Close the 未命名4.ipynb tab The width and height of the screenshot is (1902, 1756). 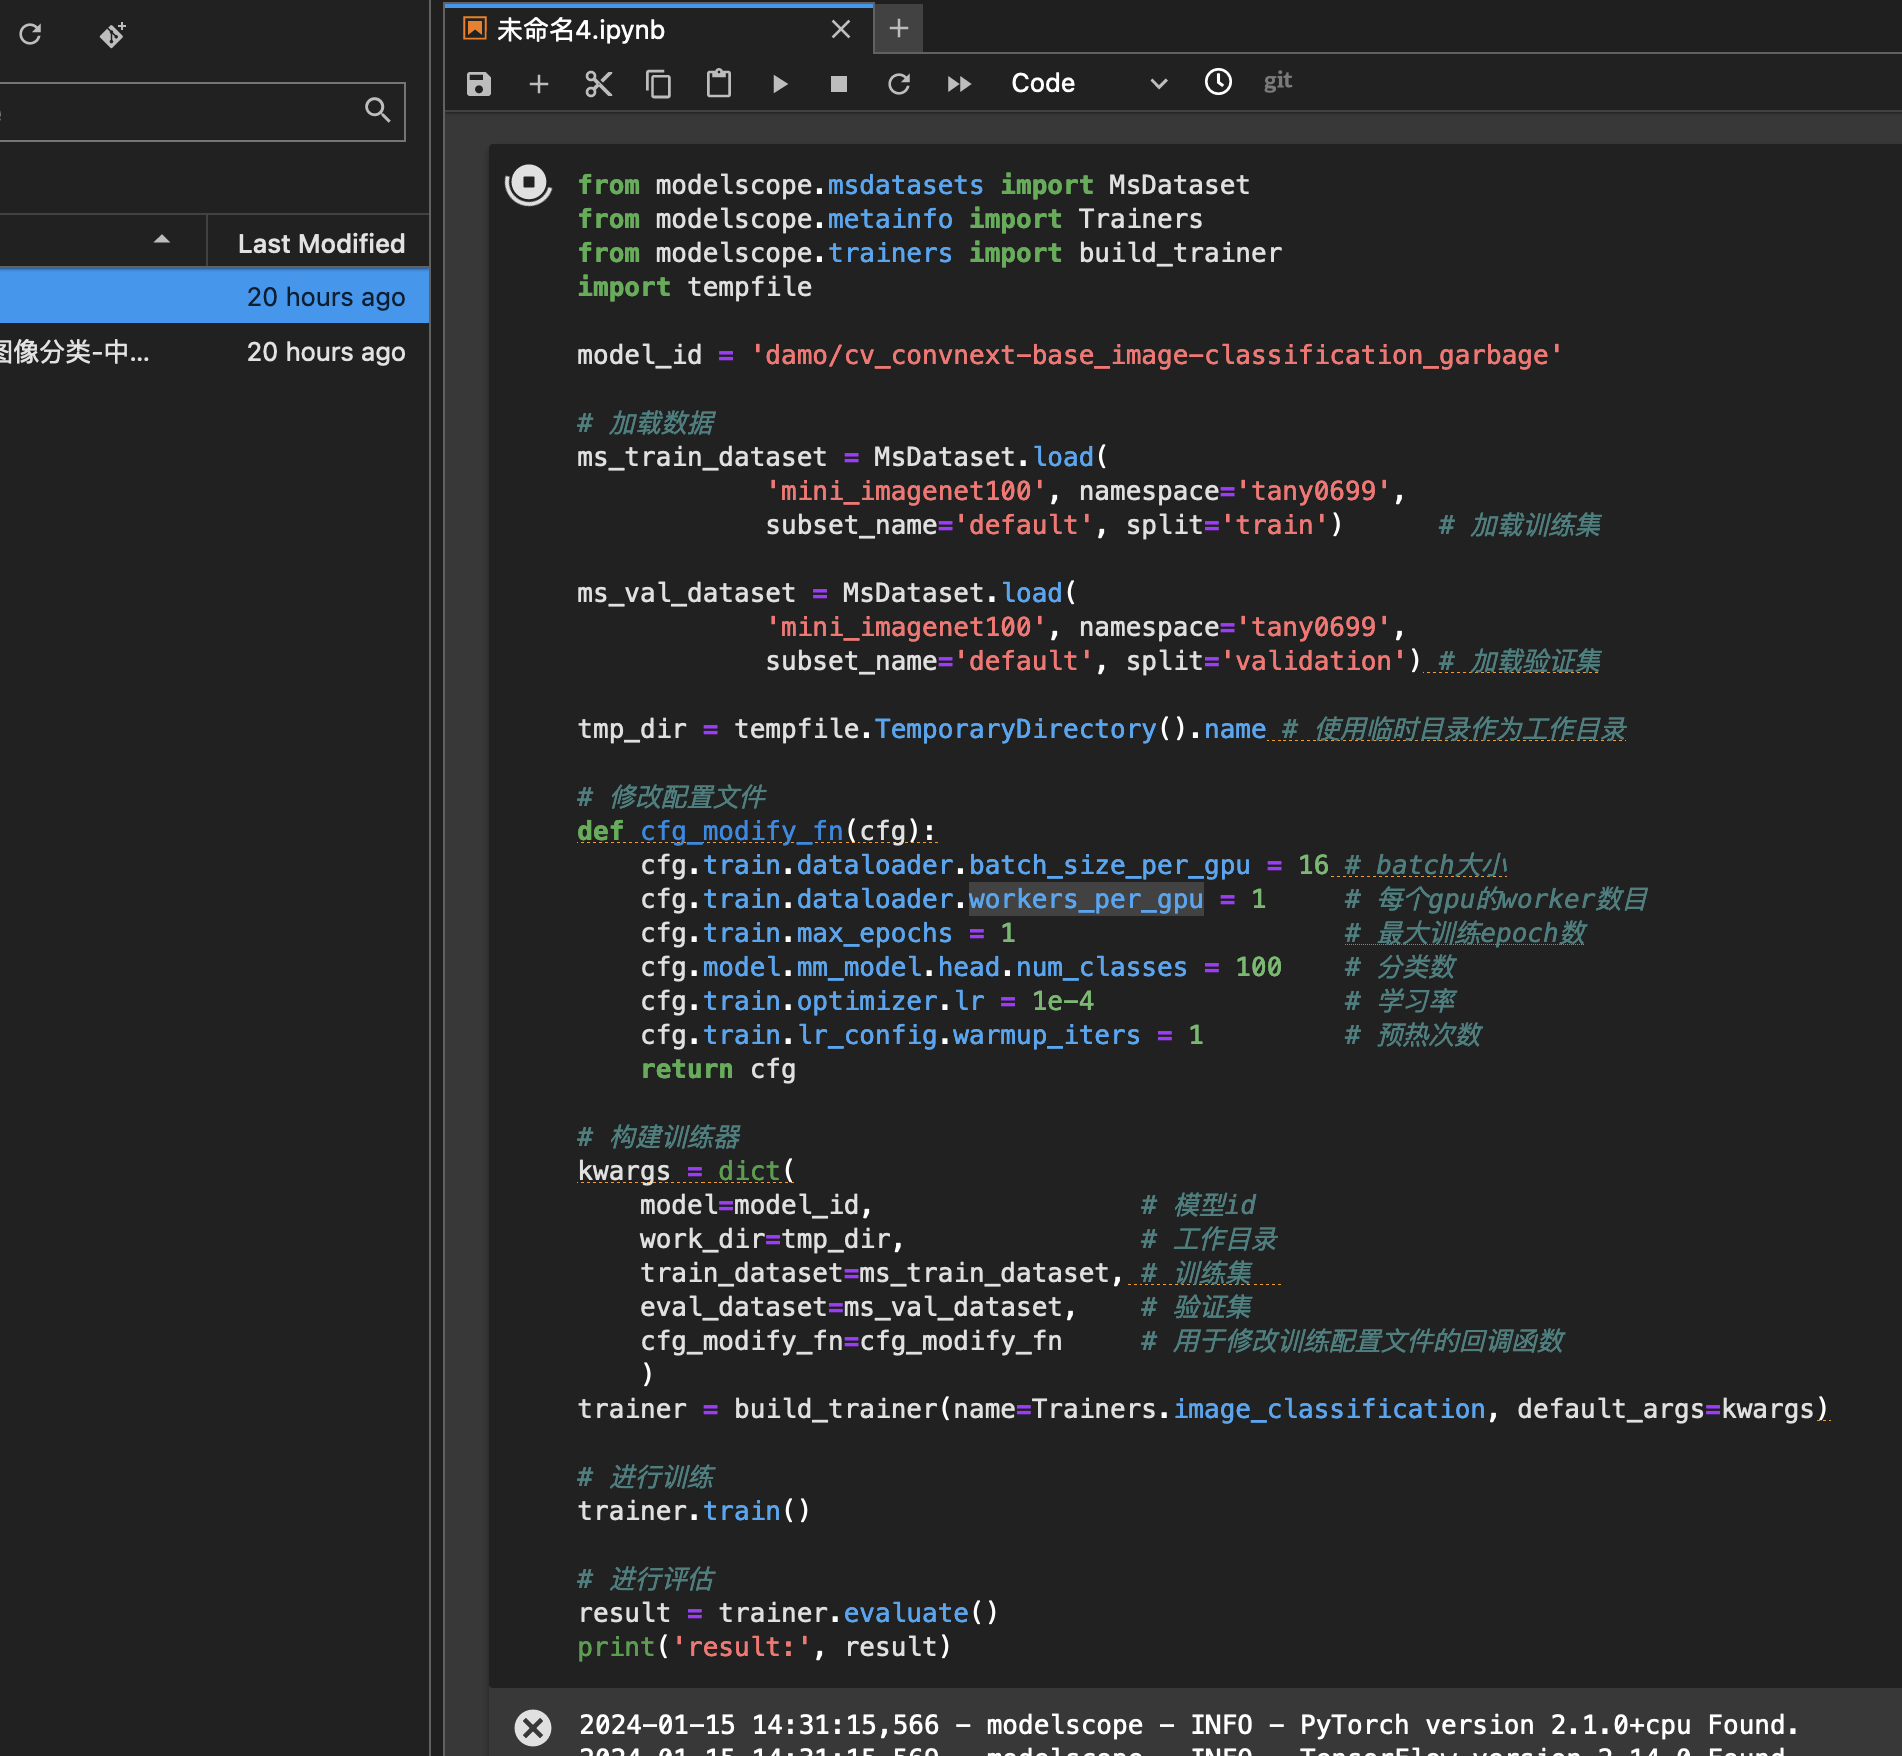click(x=841, y=30)
